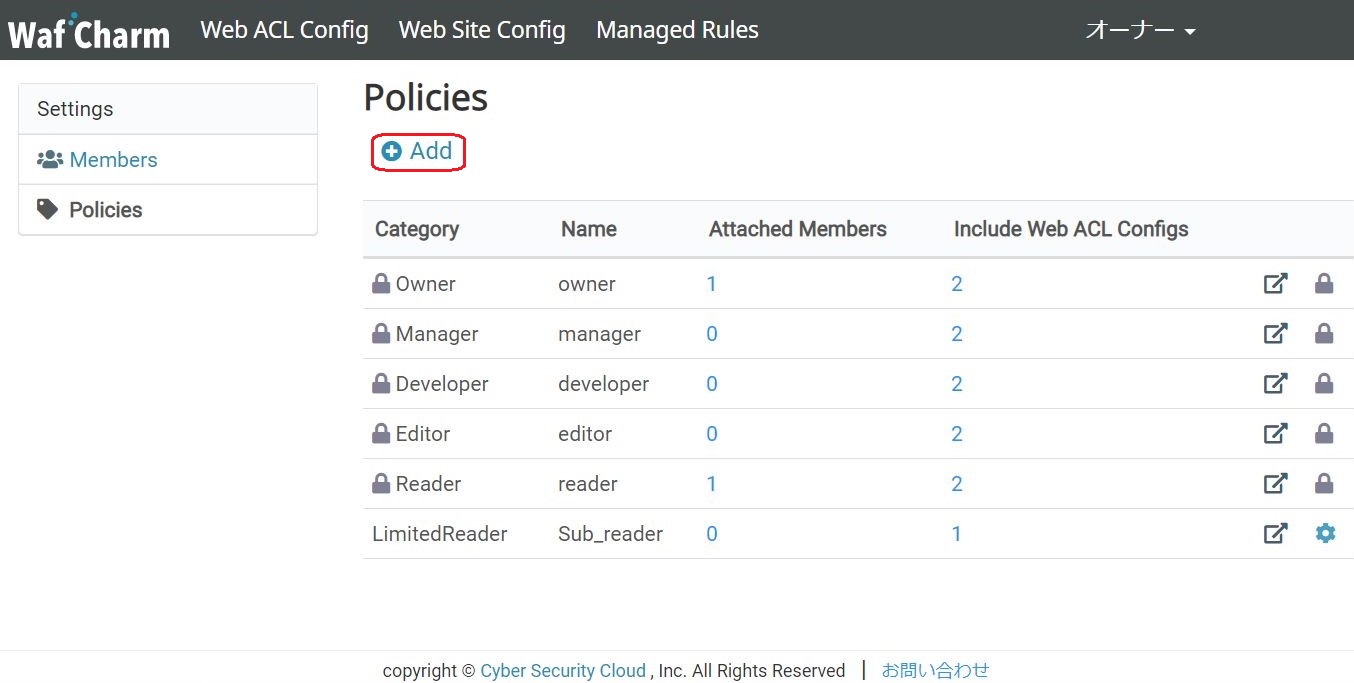Click the lock icon on the owner row
The height and width of the screenshot is (683, 1354).
[1324, 284]
